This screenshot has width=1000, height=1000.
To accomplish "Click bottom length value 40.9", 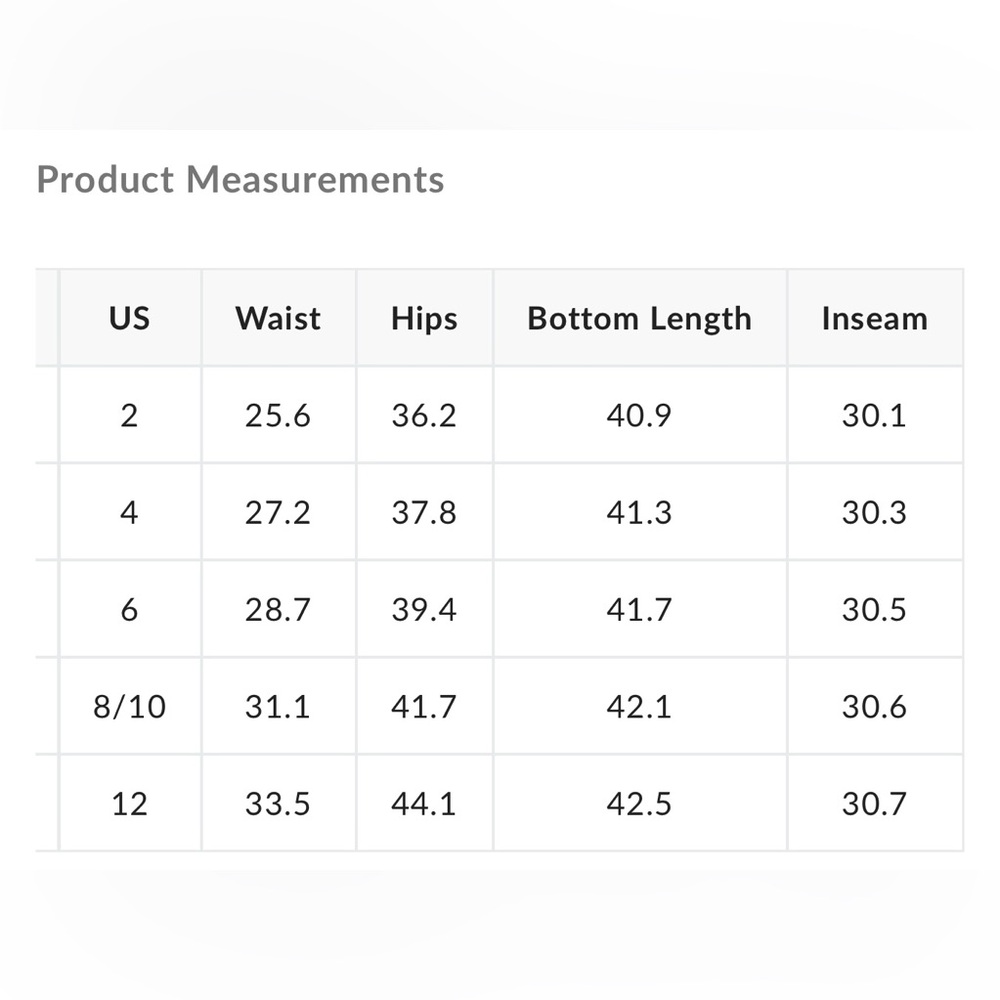I will click(640, 415).
